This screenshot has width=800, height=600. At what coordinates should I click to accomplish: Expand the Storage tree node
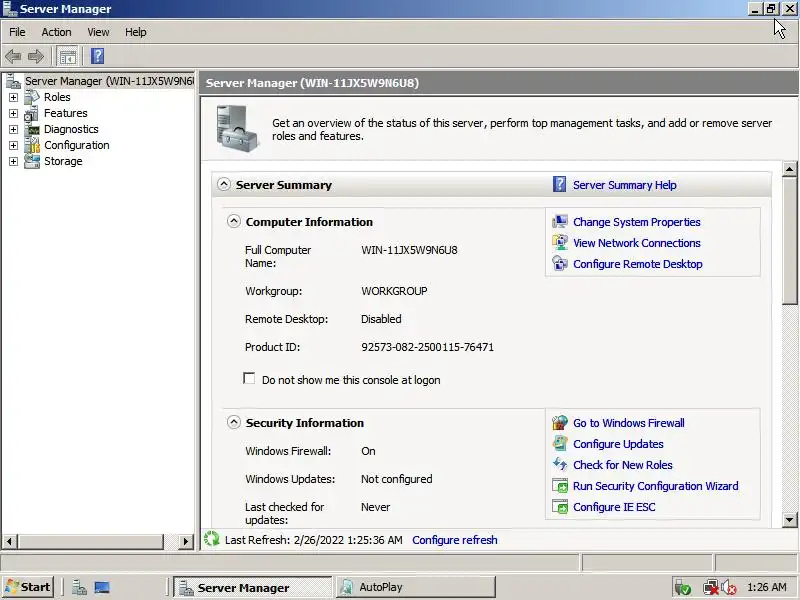click(x=13, y=161)
